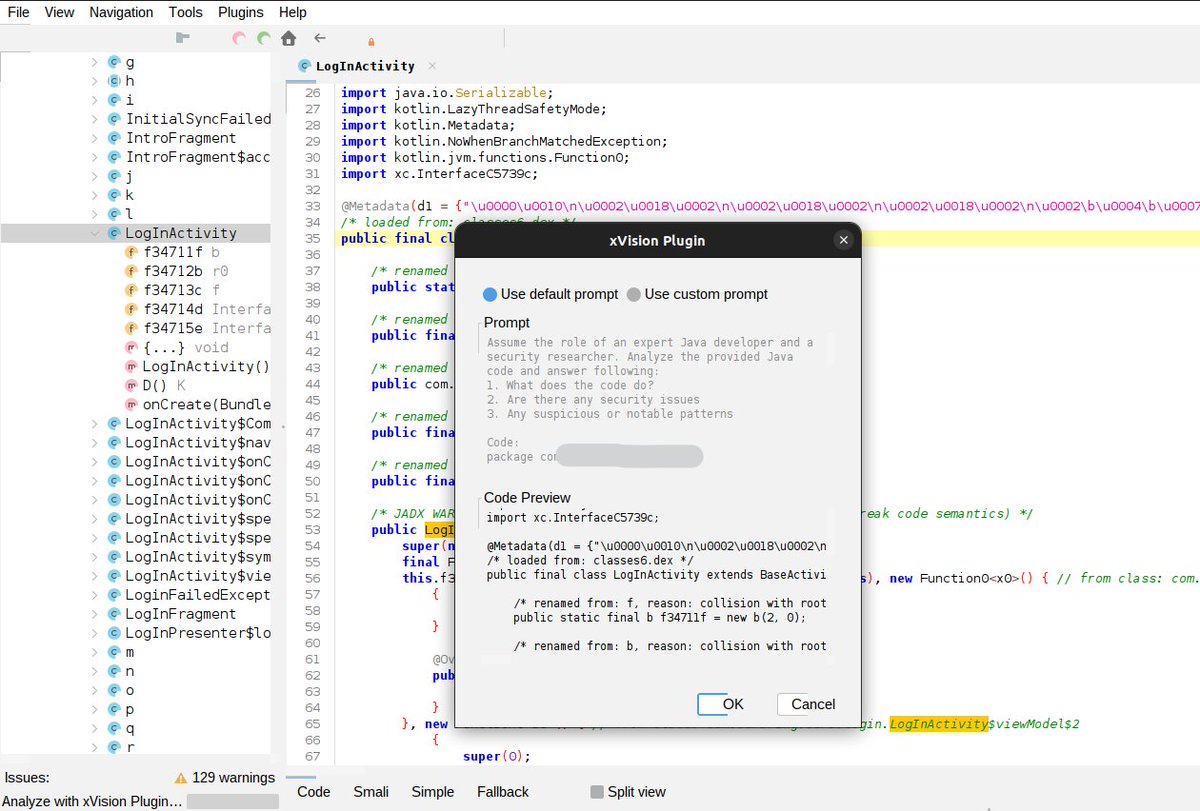Click the flag bookmark icon in toolbar
Screen dimensions: 1200x811
pos(183,37)
